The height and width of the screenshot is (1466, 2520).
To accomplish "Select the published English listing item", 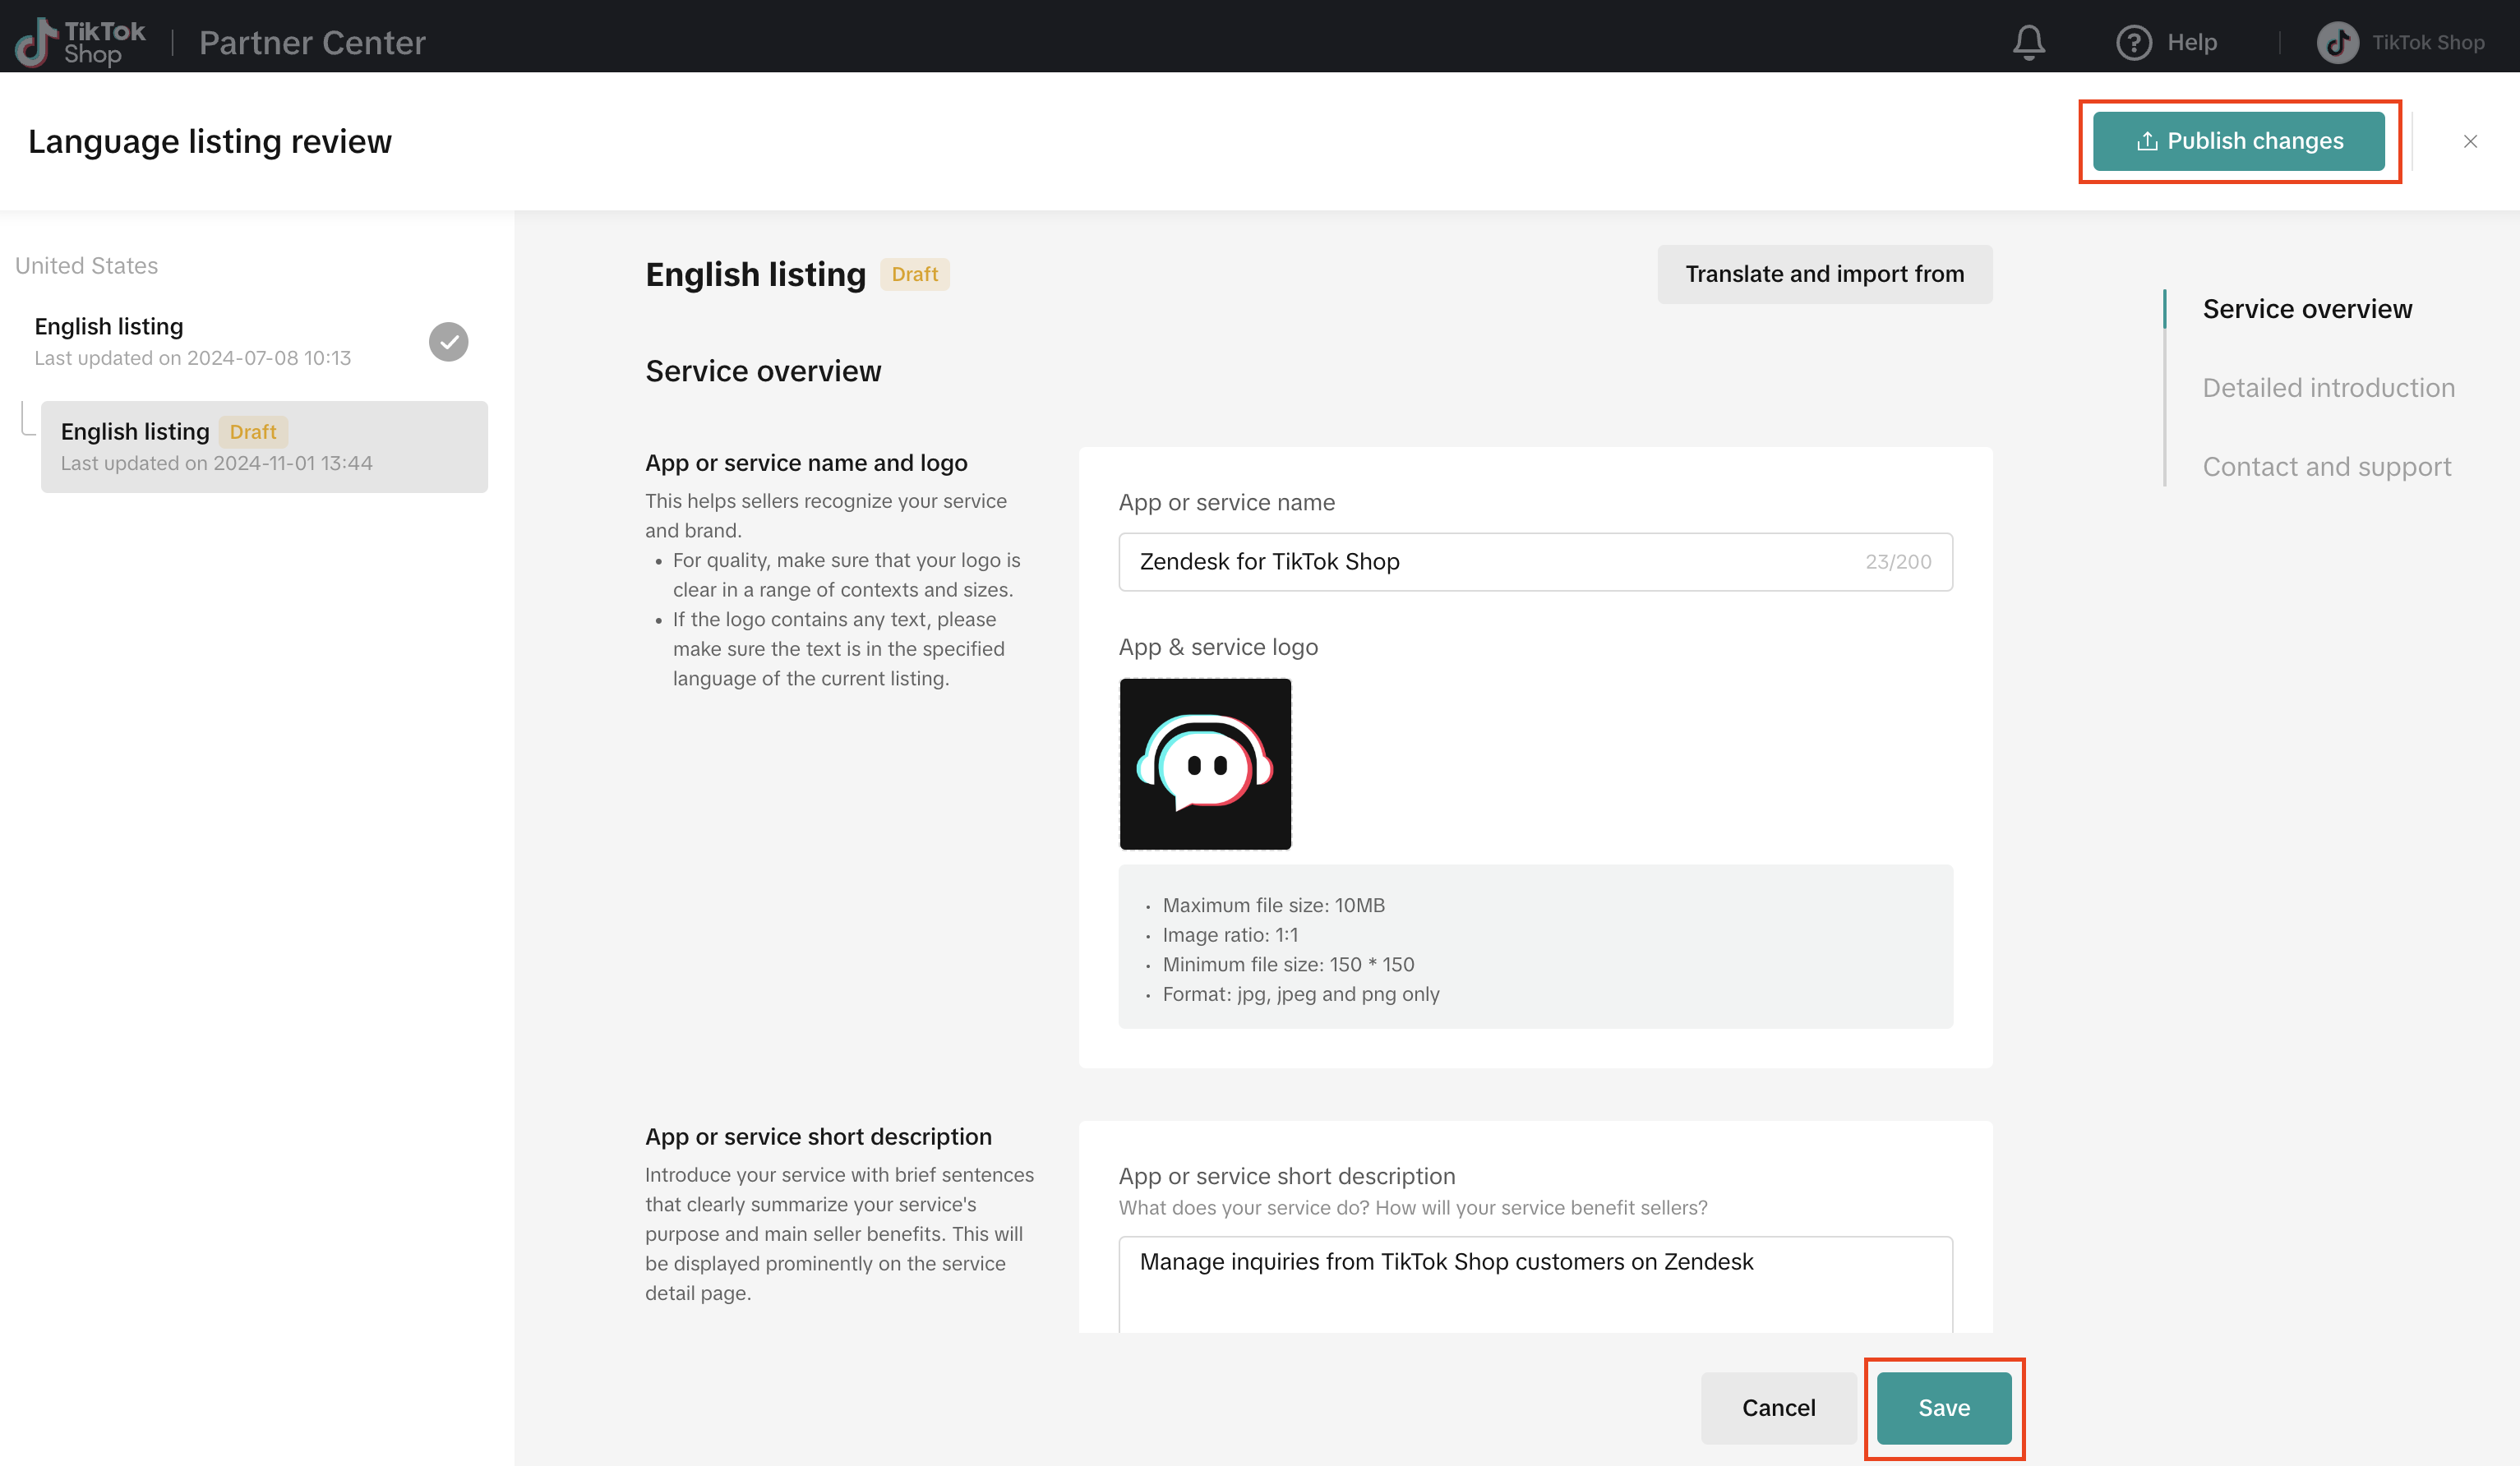I will [250, 341].
